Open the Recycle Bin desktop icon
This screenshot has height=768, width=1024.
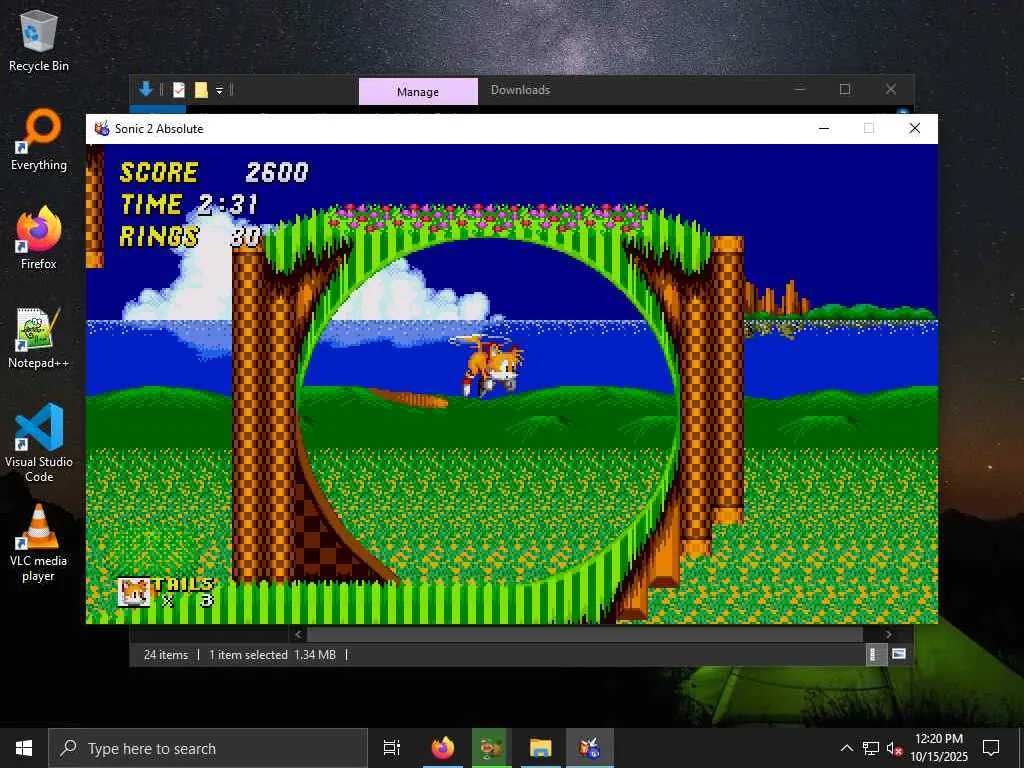point(39,40)
